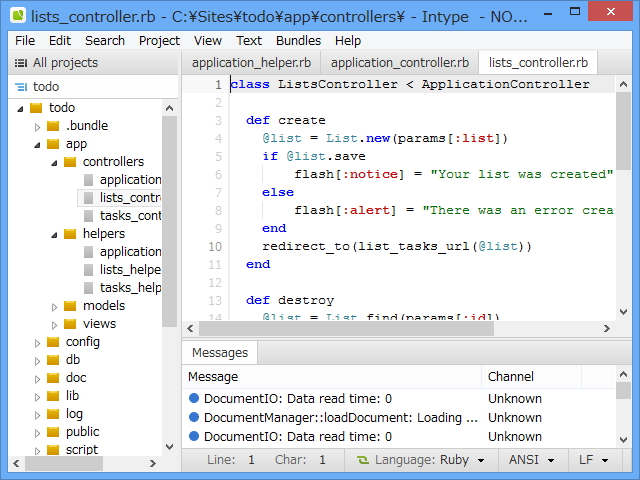
Task: Click line number 10 in gutter
Action: point(215,247)
